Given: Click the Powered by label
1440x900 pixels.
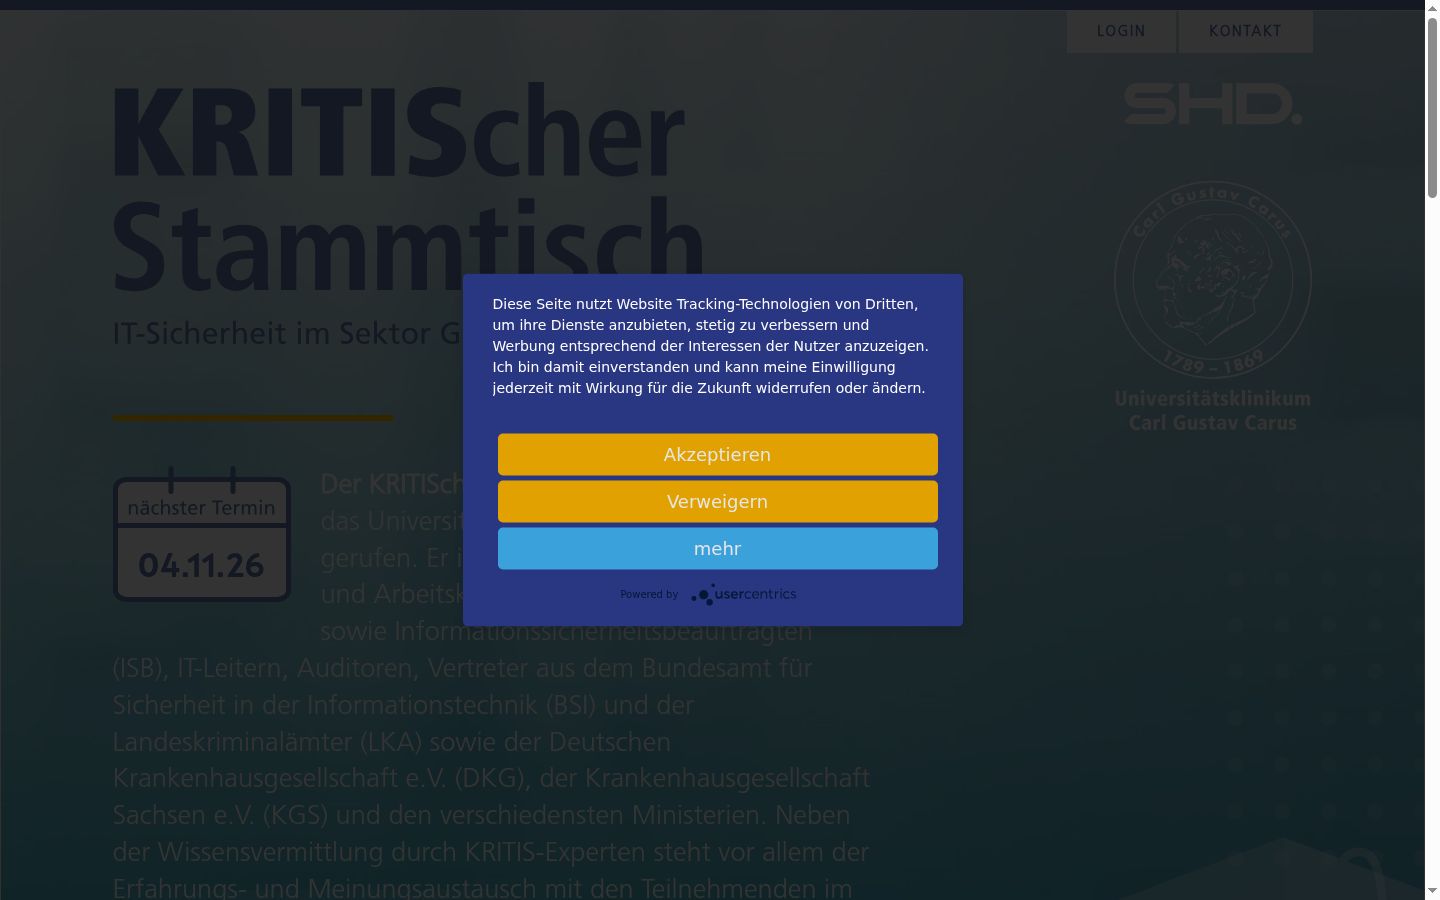Looking at the screenshot, I should (649, 594).
